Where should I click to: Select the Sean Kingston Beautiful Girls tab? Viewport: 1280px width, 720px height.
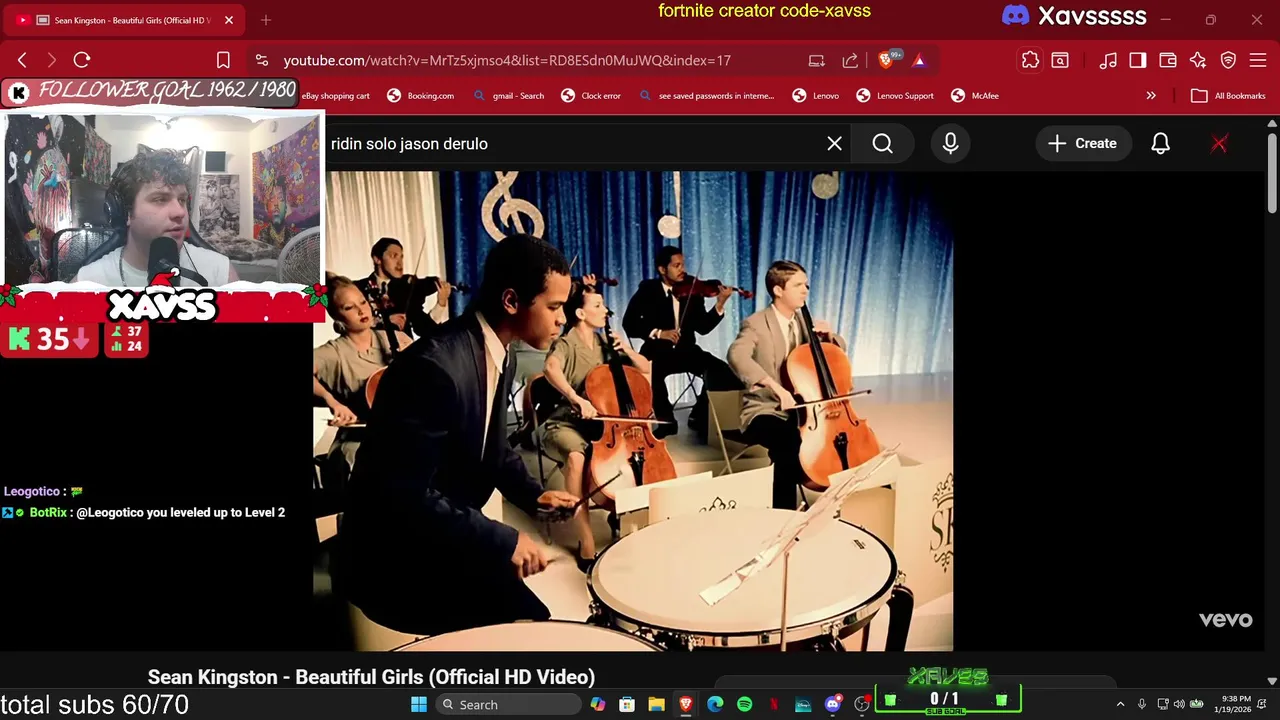[125, 20]
